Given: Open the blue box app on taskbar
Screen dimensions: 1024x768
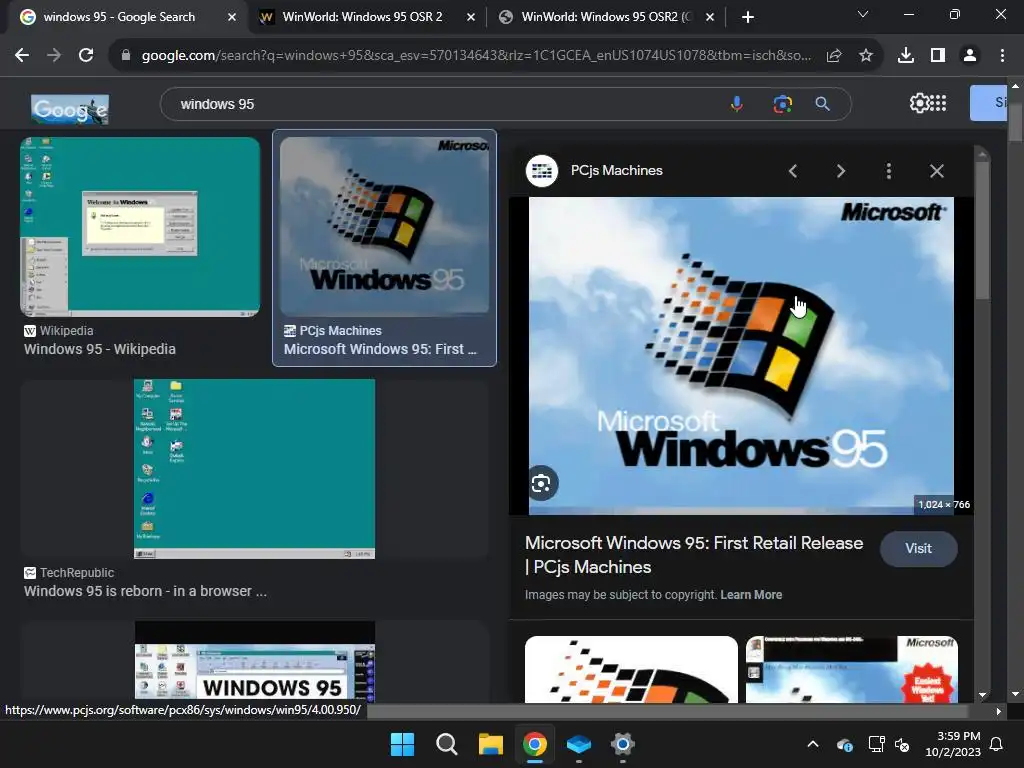Looking at the screenshot, I should point(579,744).
